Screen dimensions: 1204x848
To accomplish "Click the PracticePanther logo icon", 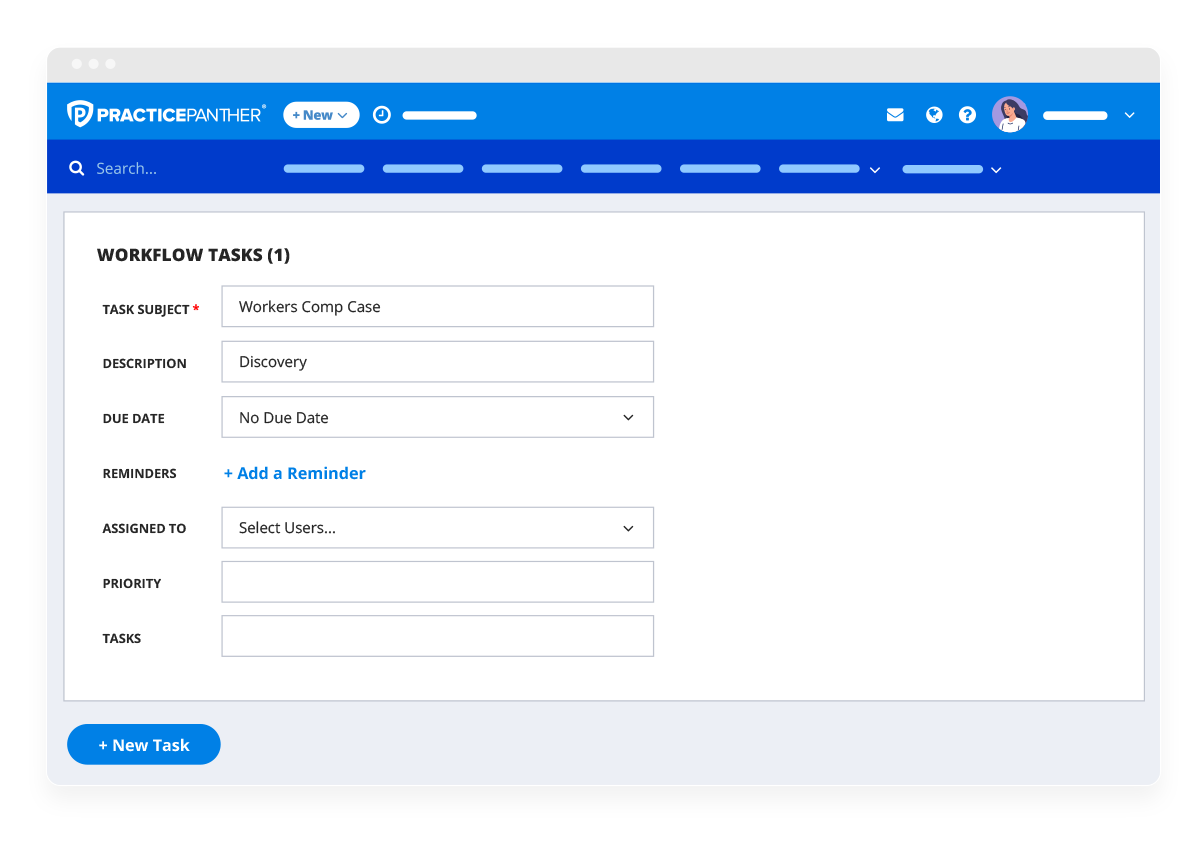I will (x=80, y=113).
